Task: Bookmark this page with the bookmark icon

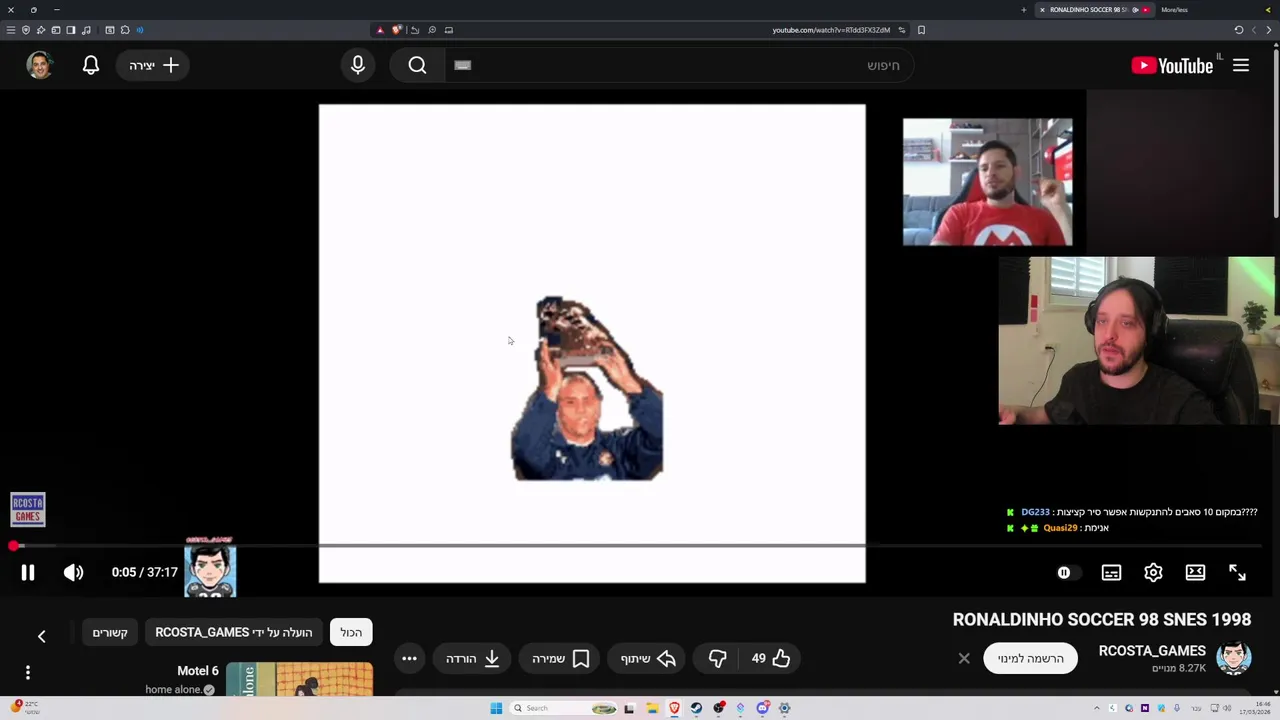Action: tap(921, 30)
